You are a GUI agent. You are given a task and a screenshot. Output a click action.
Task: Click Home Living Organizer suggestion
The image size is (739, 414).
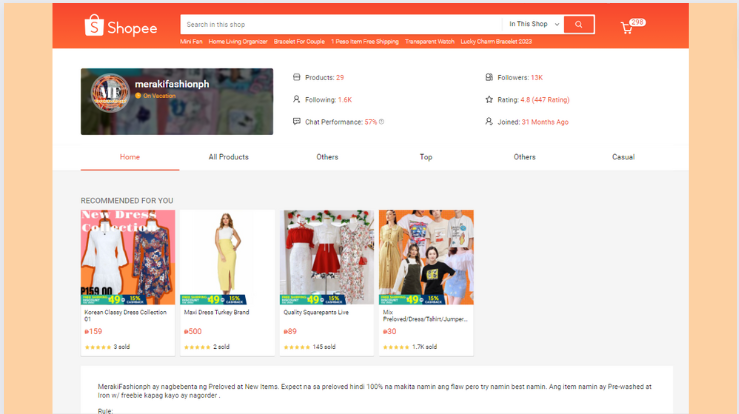(x=238, y=41)
